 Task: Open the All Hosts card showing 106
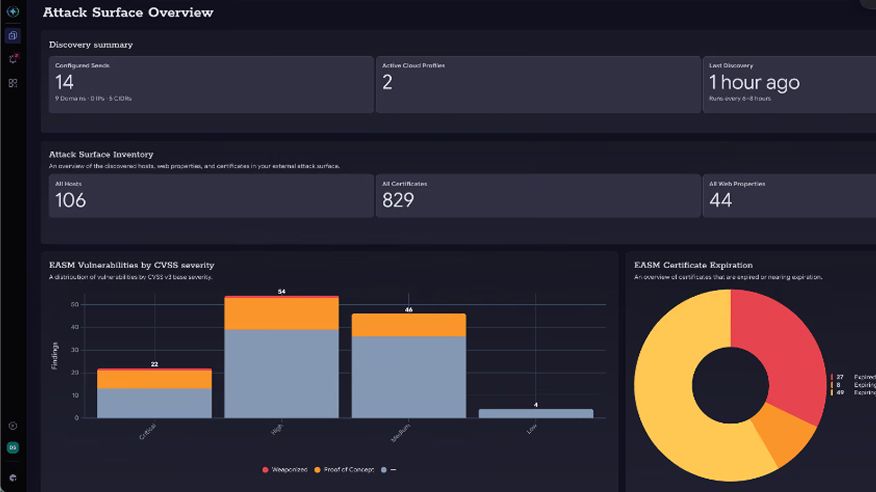(x=211, y=195)
